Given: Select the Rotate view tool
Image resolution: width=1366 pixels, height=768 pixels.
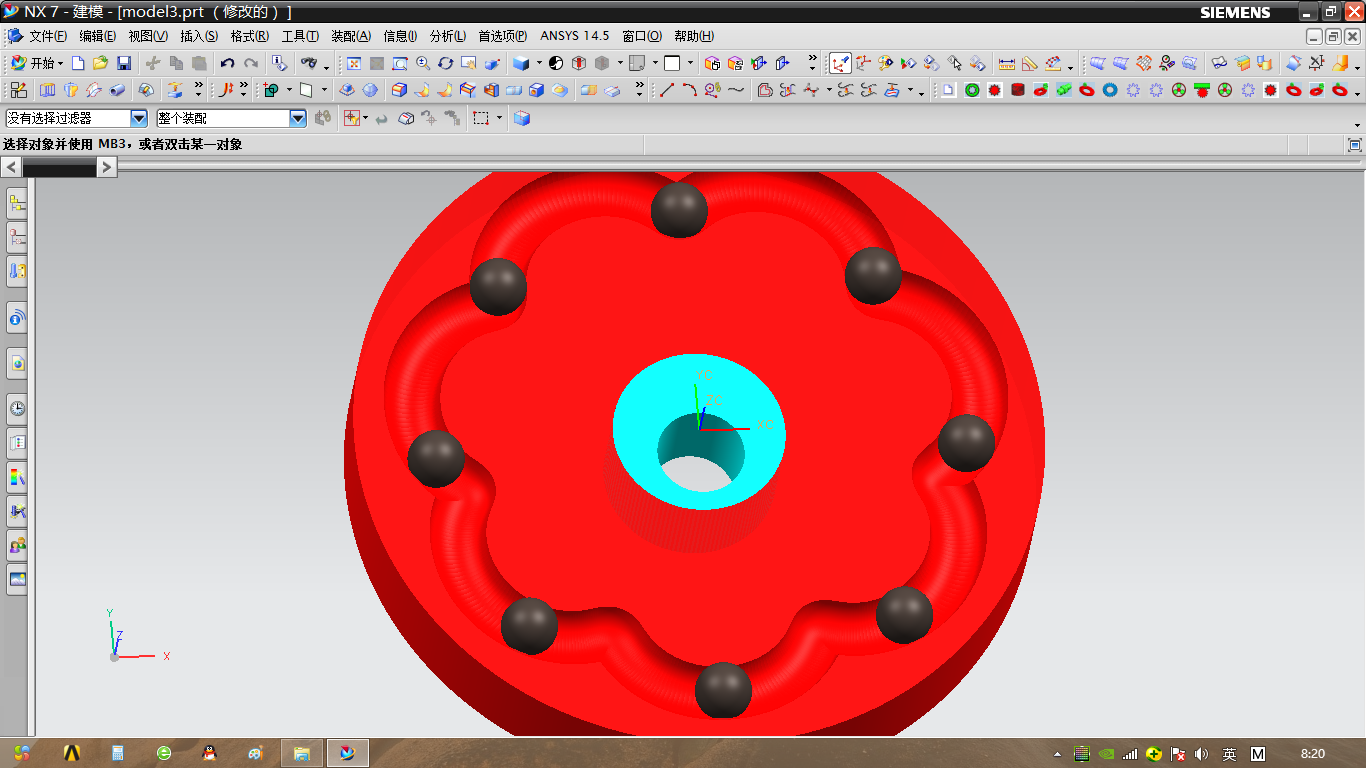Looking at the screenshot, I should tap(446, 63).
